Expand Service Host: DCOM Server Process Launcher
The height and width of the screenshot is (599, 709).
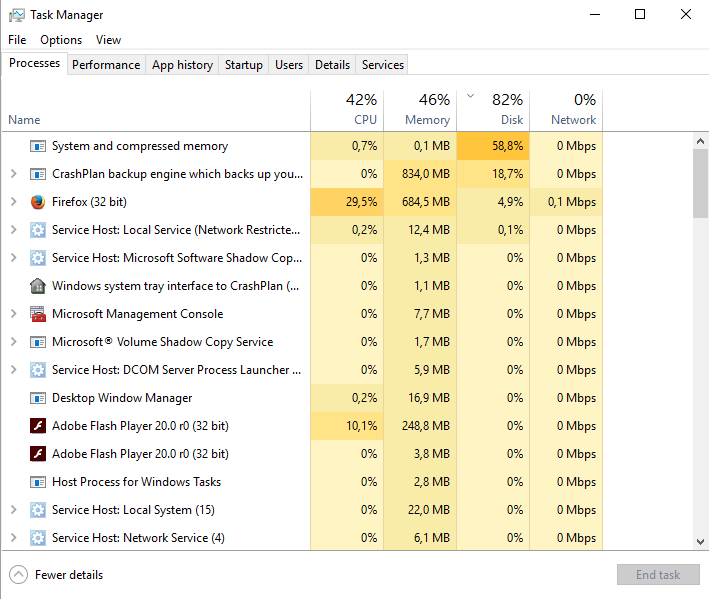pyautogui.click(x=14, y=370)
